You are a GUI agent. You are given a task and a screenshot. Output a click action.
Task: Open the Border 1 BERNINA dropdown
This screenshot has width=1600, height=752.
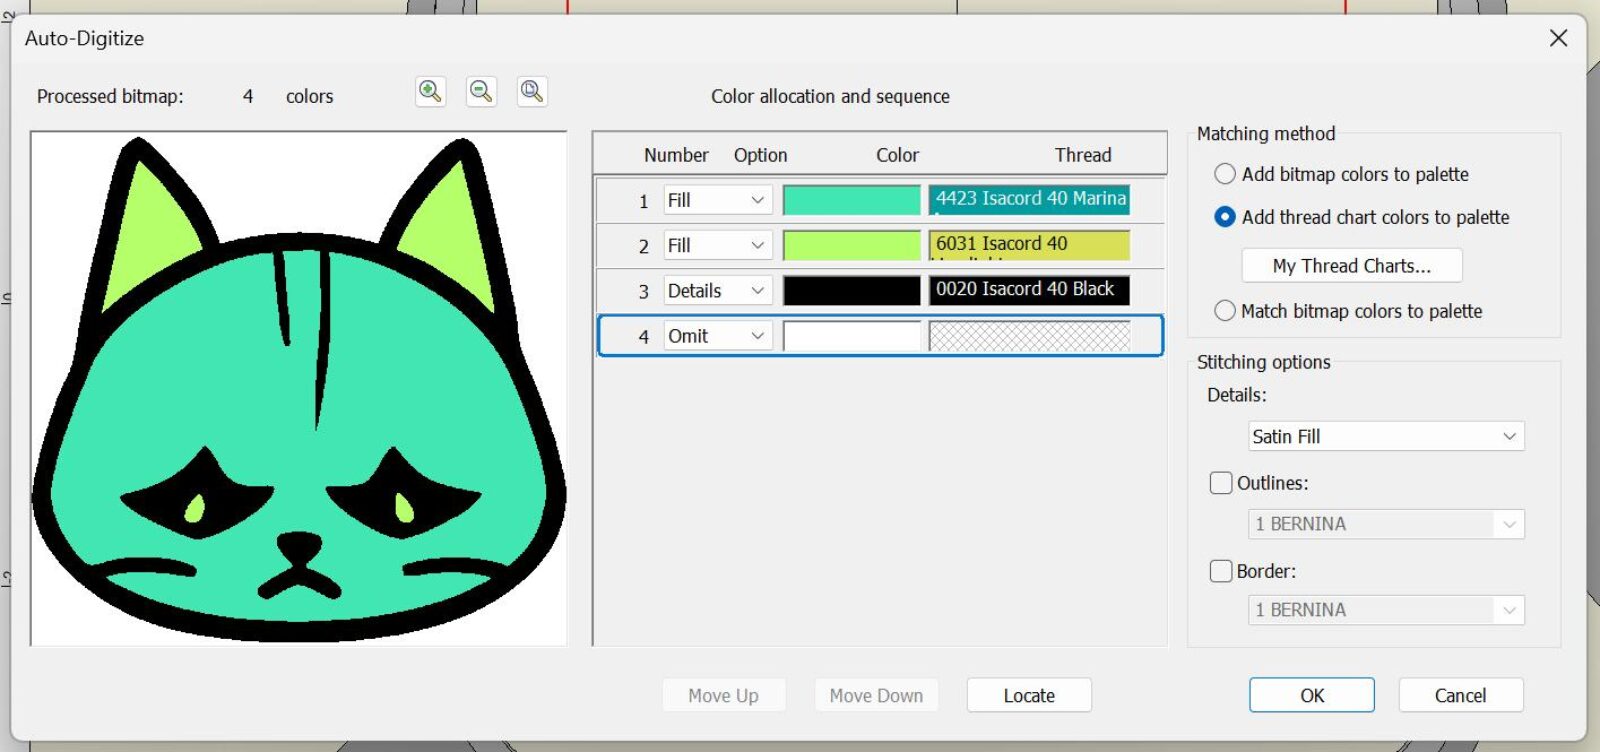tap(1386, 610)
